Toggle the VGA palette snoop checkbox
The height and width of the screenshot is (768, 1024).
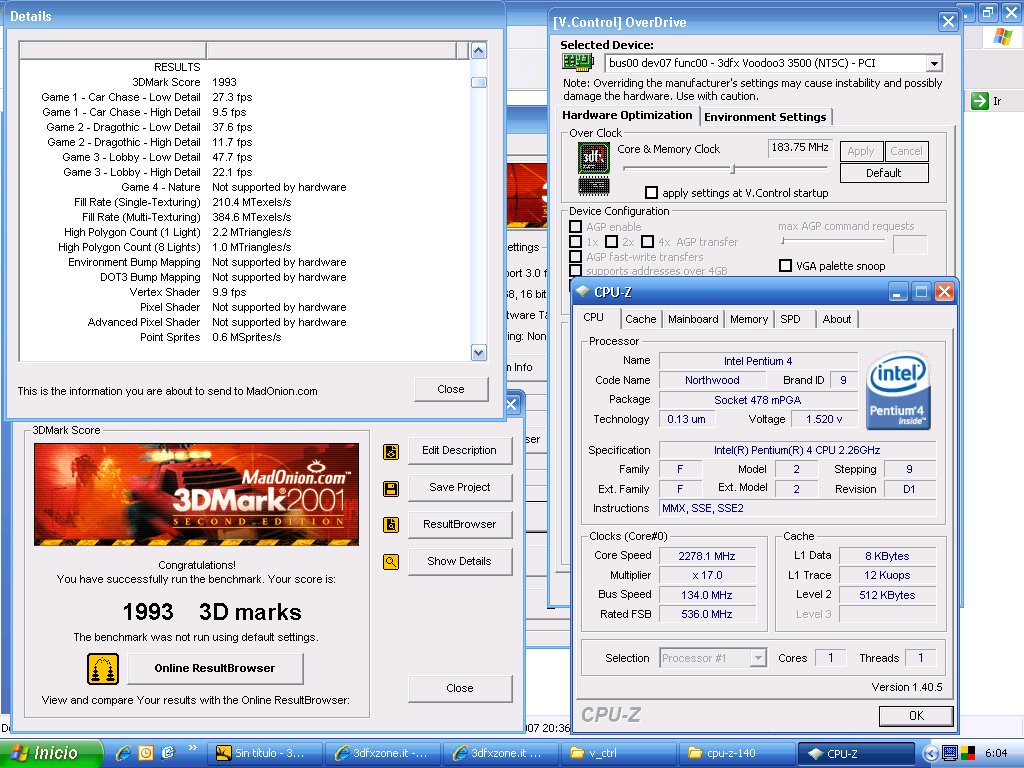click(785, 266)
